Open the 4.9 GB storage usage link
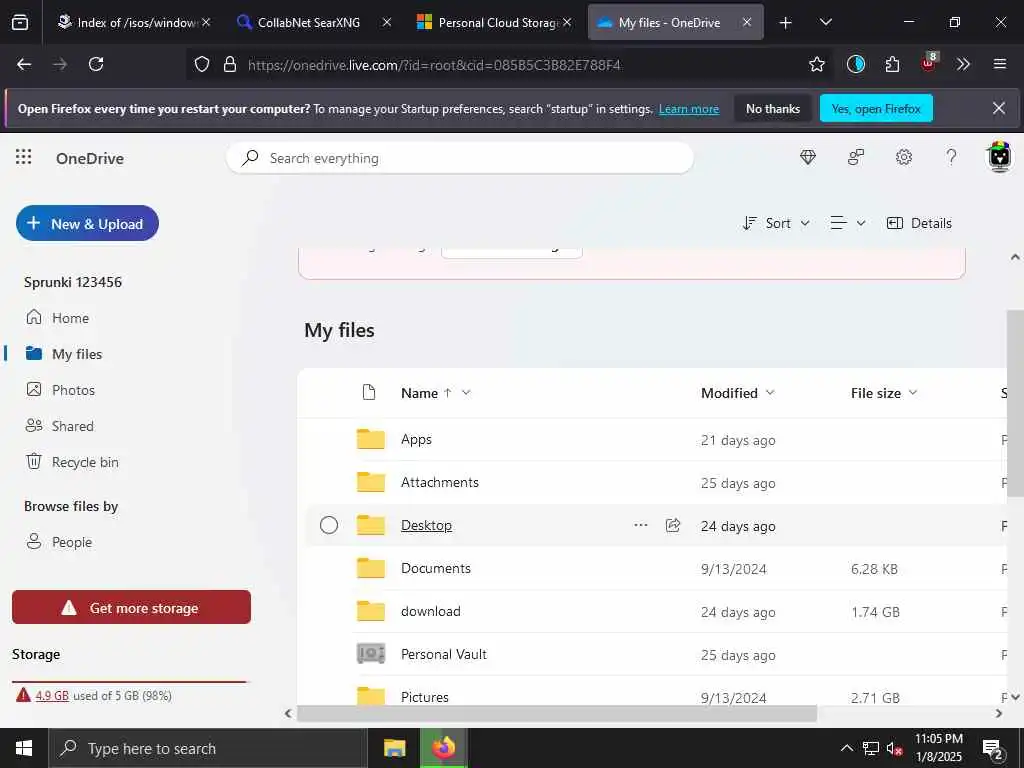Image resolution: width=1024 pixels, height=768 pixels. click(x=52, y=696)
